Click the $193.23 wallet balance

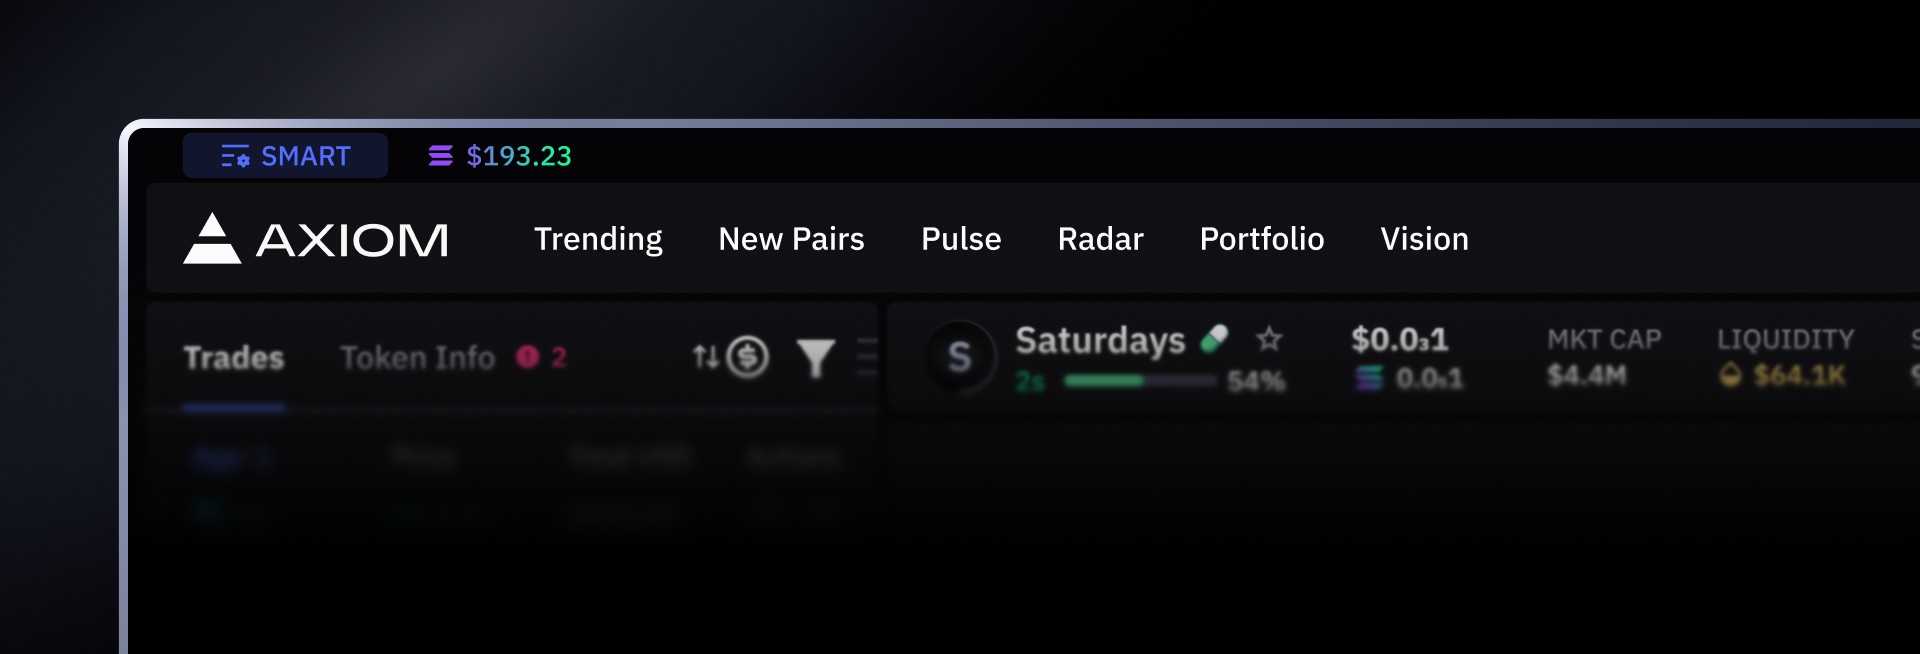(519, 156)
